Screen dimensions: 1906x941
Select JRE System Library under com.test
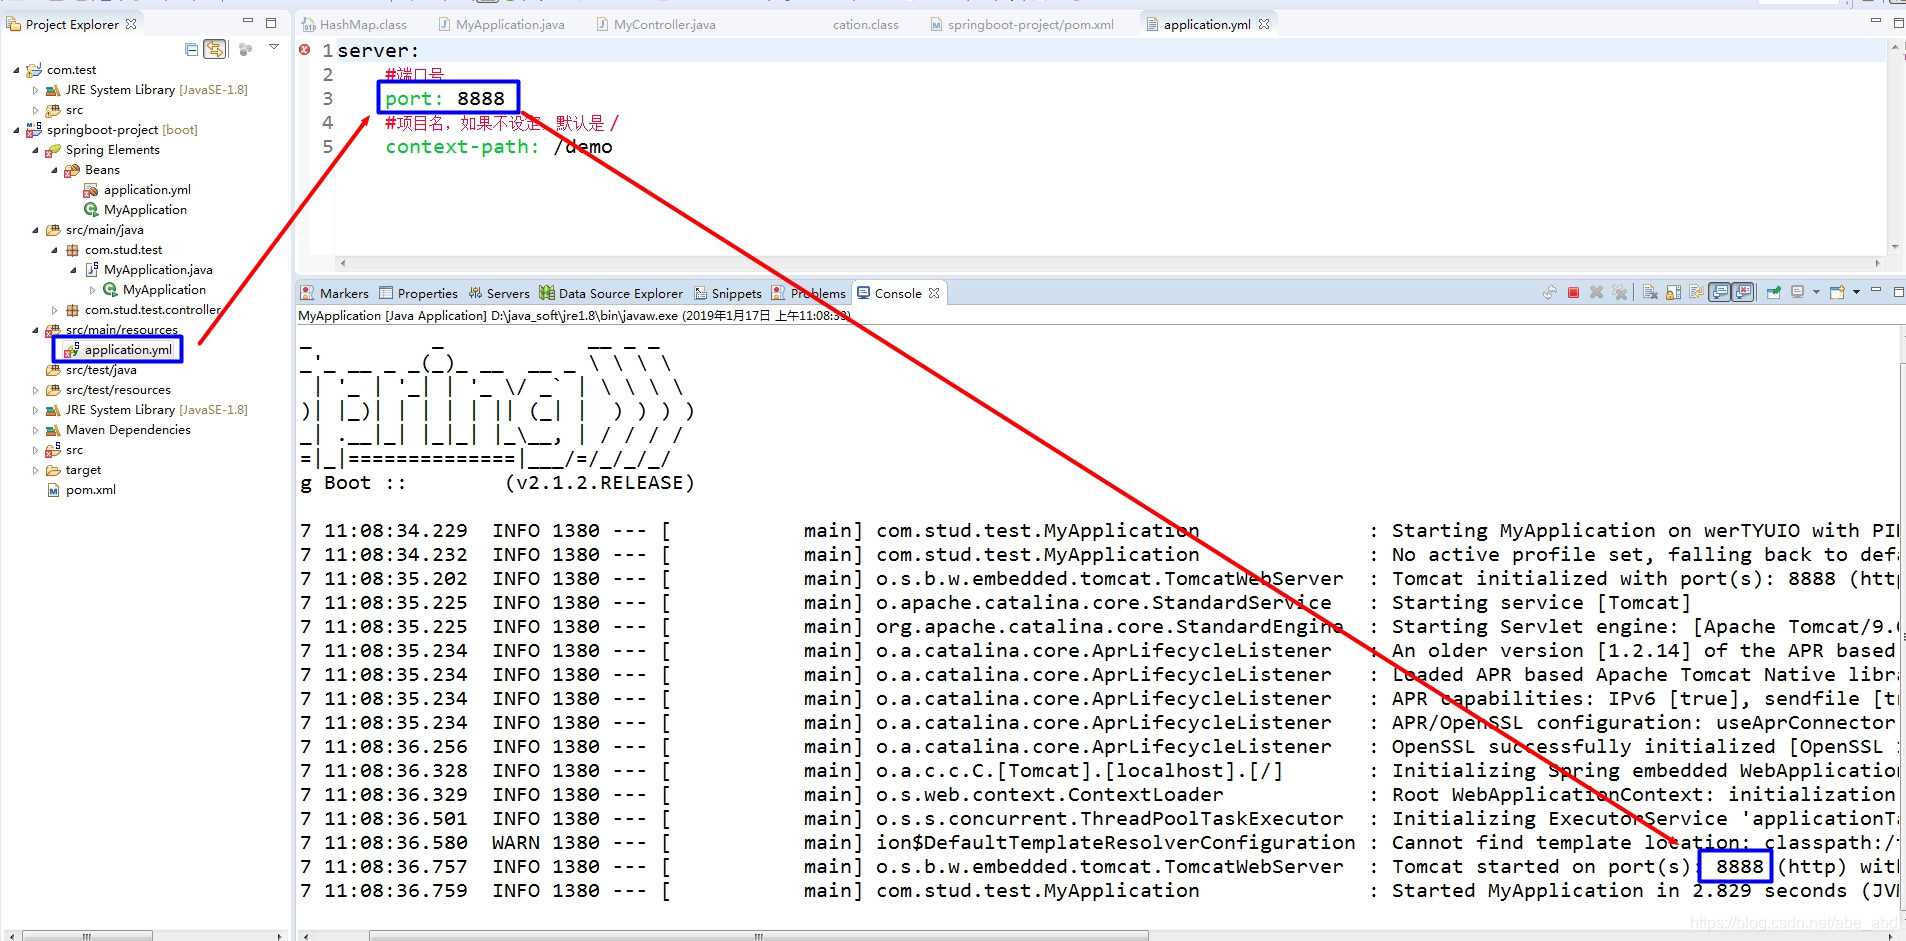pyautogui.click(x=147, y=90)
